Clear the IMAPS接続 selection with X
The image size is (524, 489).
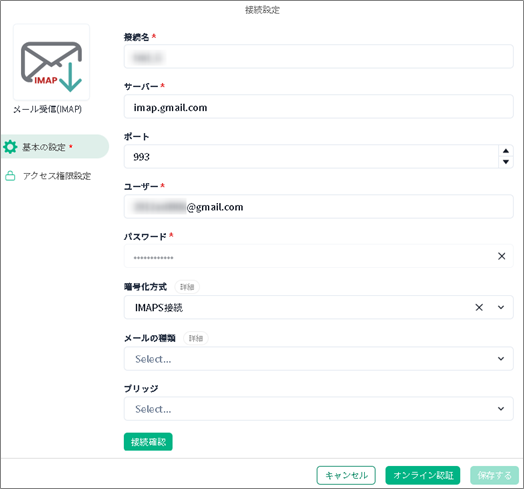[479, 308]
